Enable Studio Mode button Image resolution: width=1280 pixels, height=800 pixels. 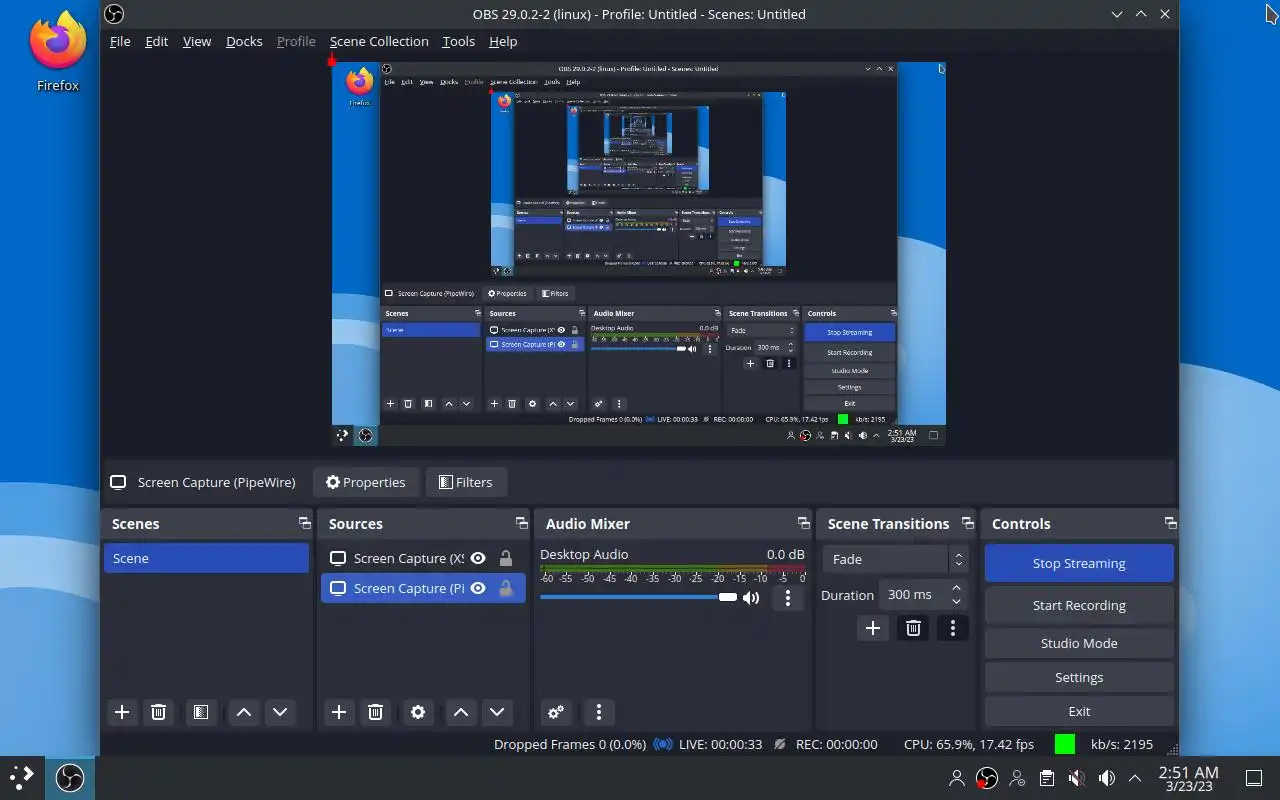click(x=1079, y=643)
